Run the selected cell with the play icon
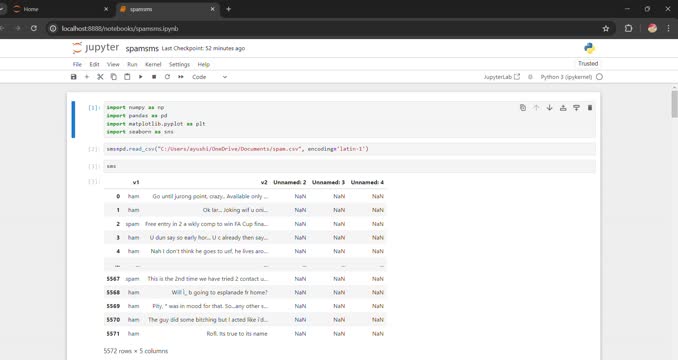Viewport: 678px width, 360px height. (141, 77)
